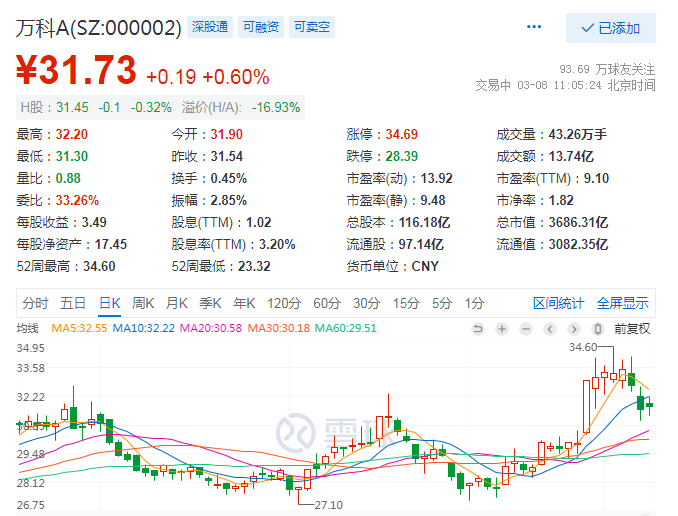The image size is (678, 516).
Task: Click the chart reset (undo arrow) icon
Action: click(477, 329)
